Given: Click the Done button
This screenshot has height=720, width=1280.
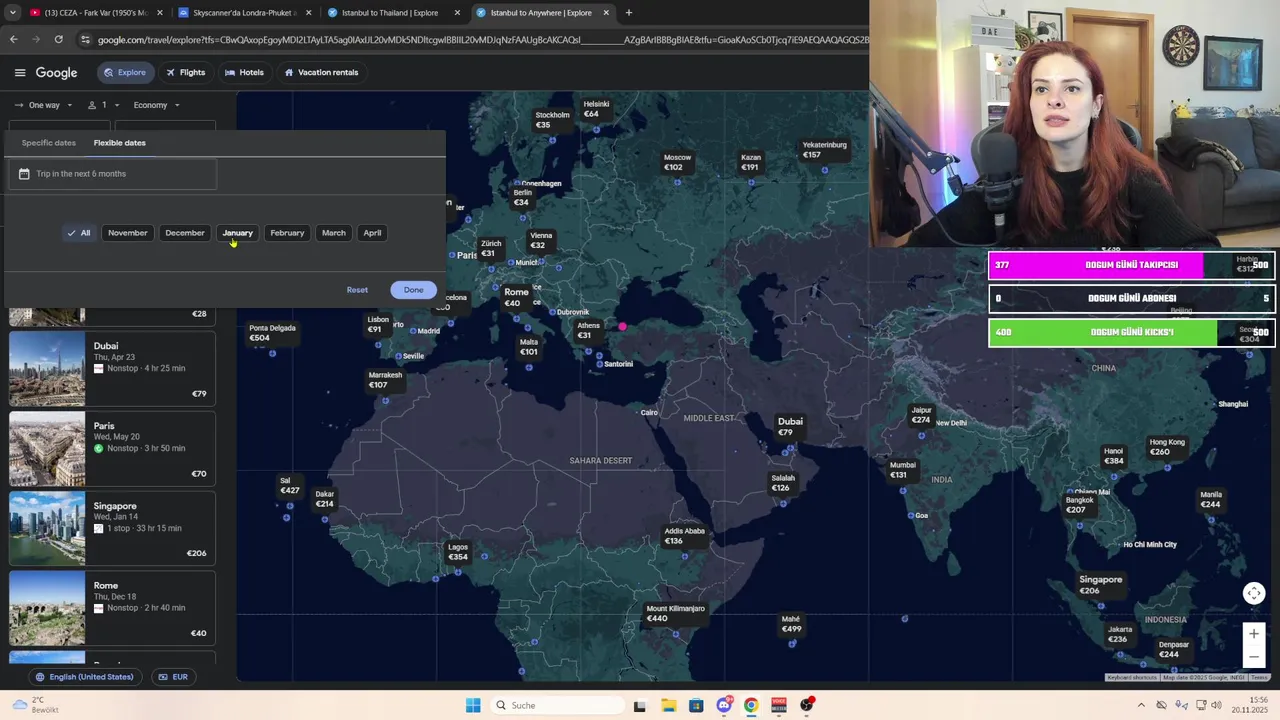Looking at the screenshot, I should [413, 290].
